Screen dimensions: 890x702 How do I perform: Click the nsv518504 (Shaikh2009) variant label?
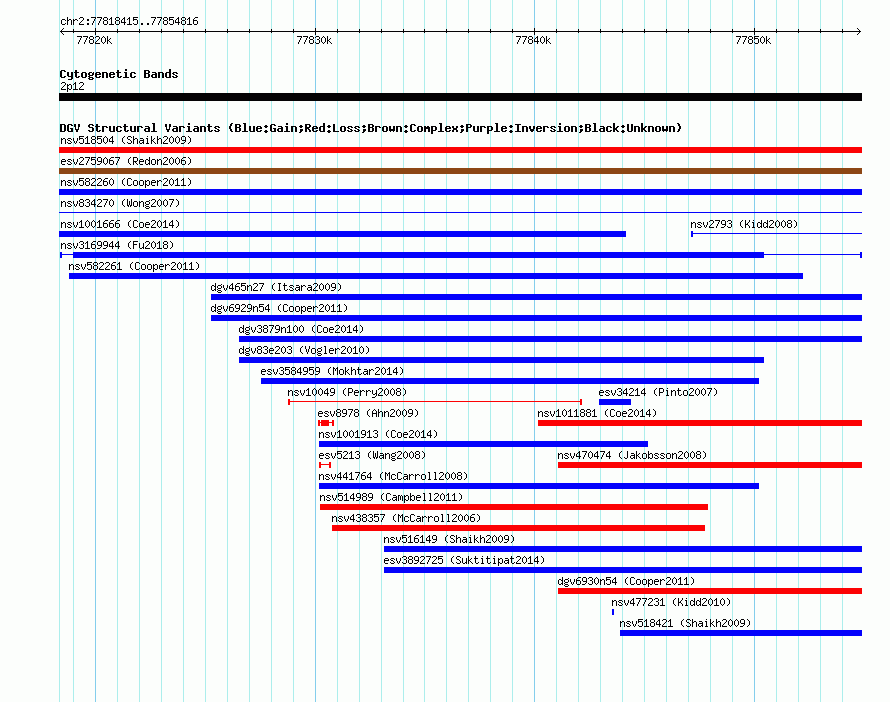point(126,140)
